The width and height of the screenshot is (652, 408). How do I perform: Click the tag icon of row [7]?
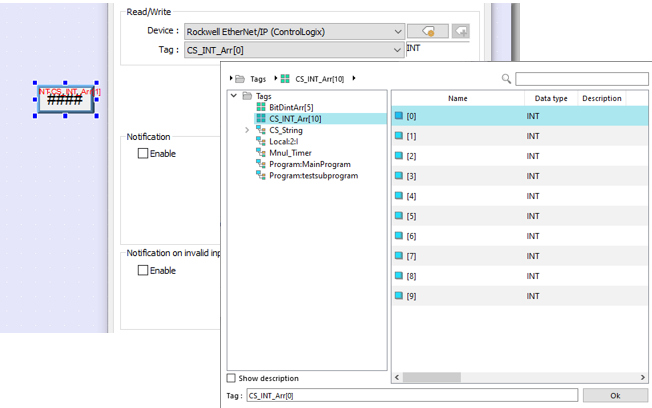coord(399,255)
